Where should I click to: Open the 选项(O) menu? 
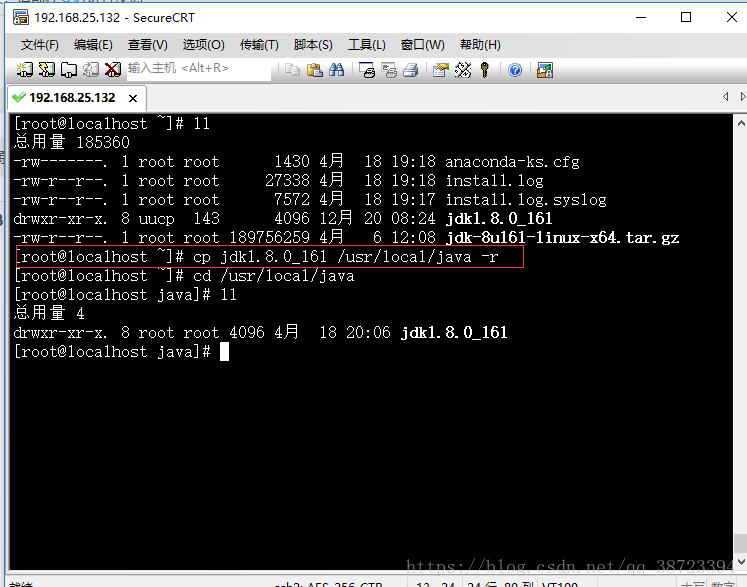203,45
